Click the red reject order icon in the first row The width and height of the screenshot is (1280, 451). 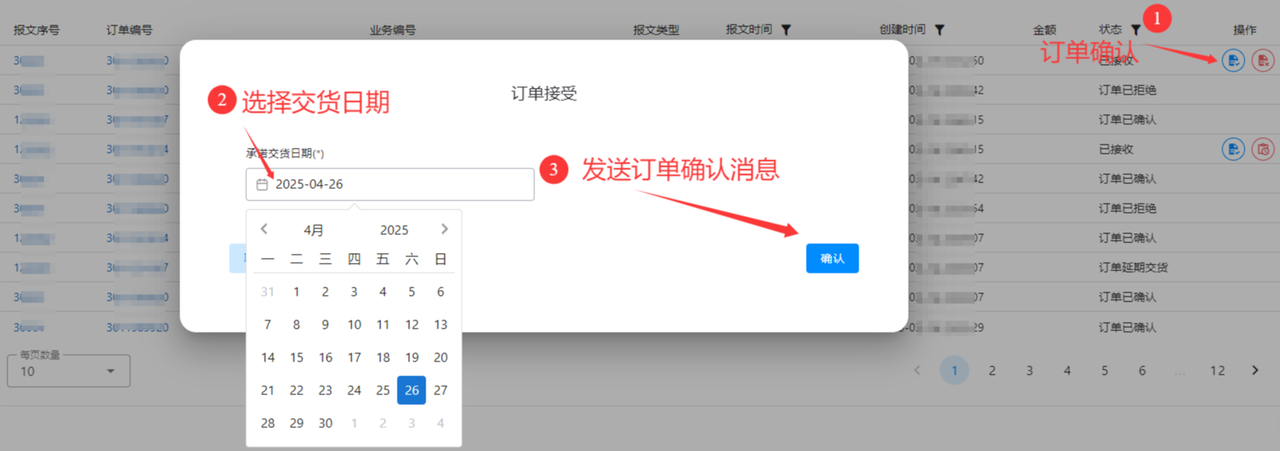1263,61
